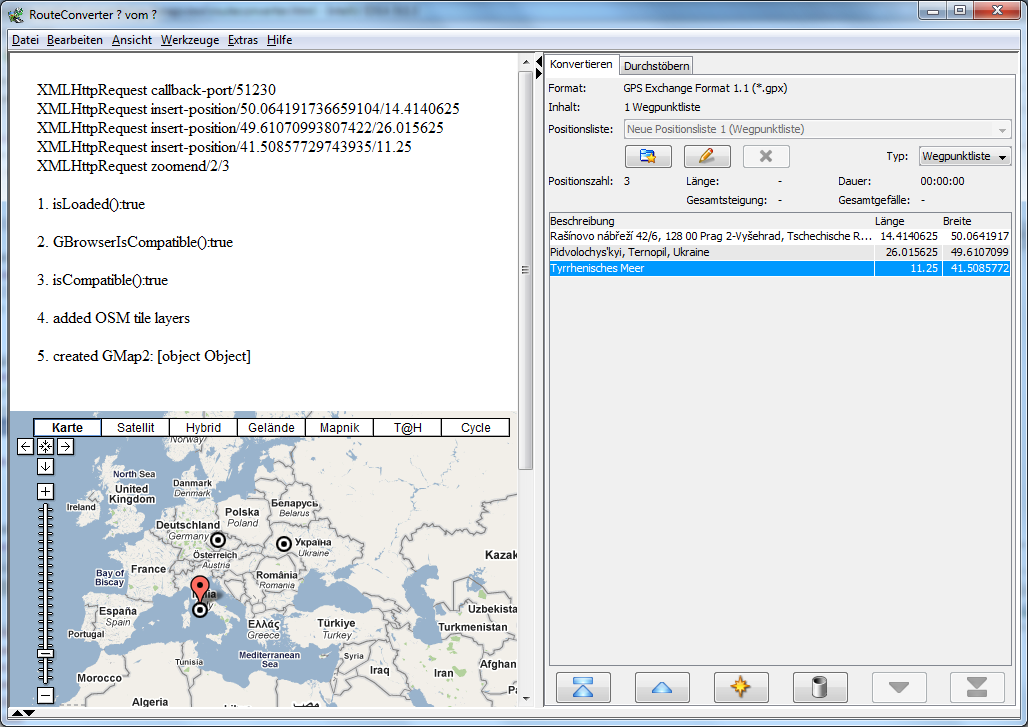The width and height of the screenshot is (1028, 727).
Task: Select the Pidvolochys'kyi, Ternopil row
Action: pos(710,252)
